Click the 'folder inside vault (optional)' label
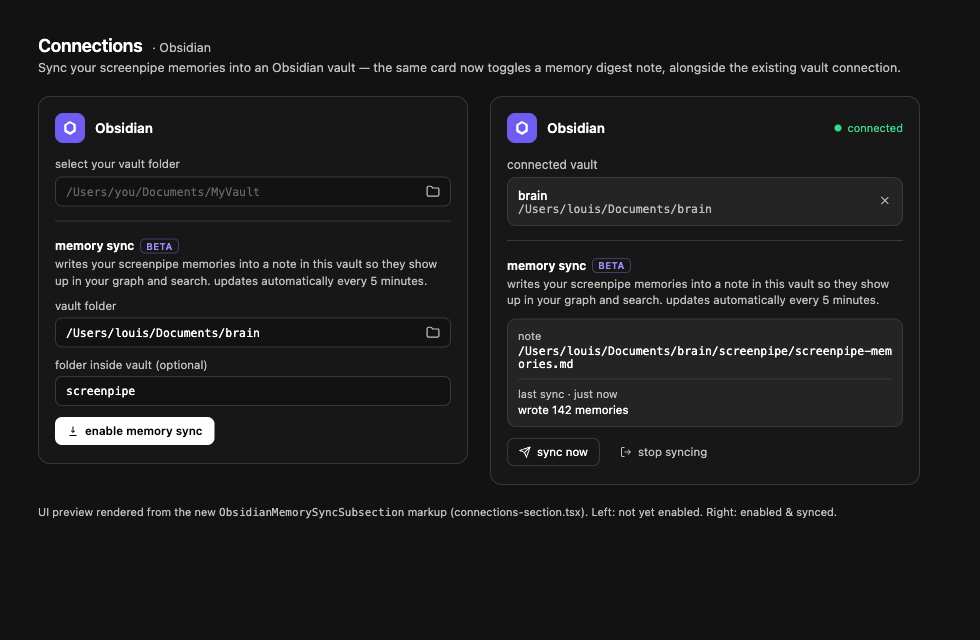The height and width of the screenshot is (640, 980). coord(131,365)
